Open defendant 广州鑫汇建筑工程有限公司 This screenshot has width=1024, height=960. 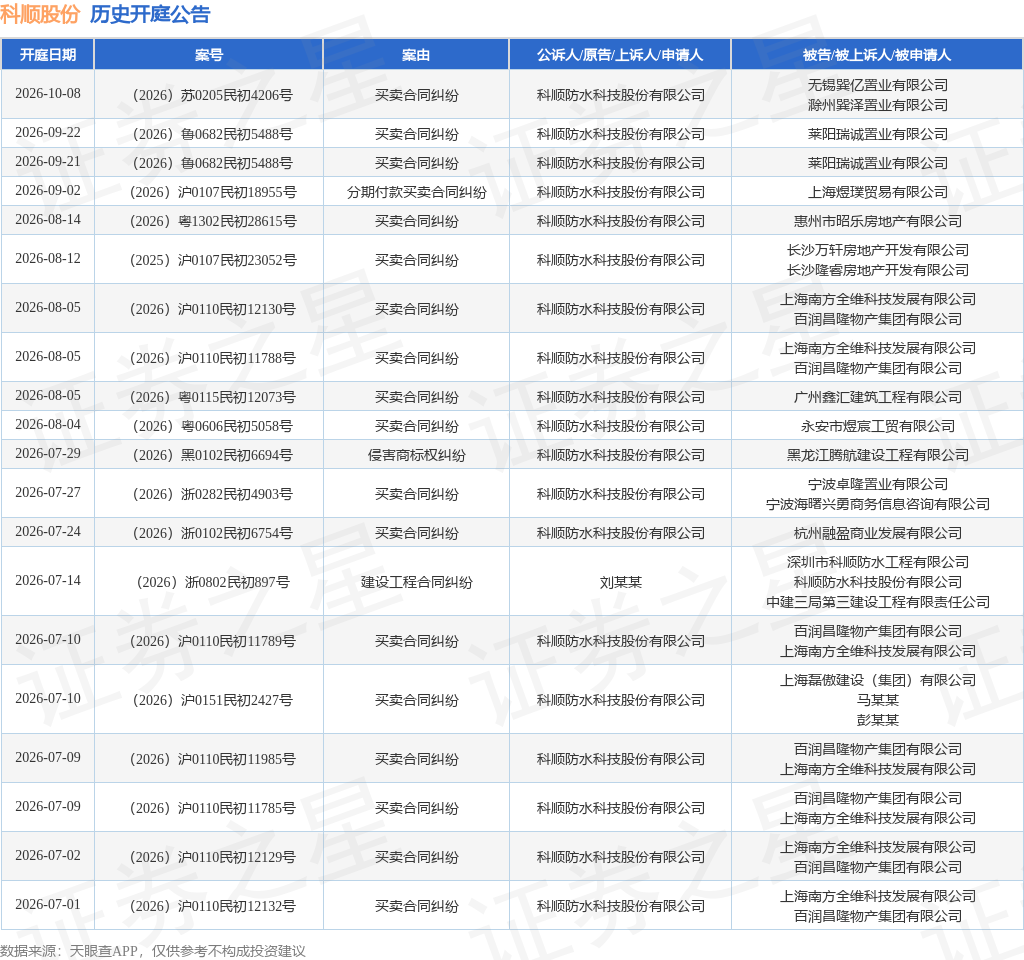click(x=878, y=397)
